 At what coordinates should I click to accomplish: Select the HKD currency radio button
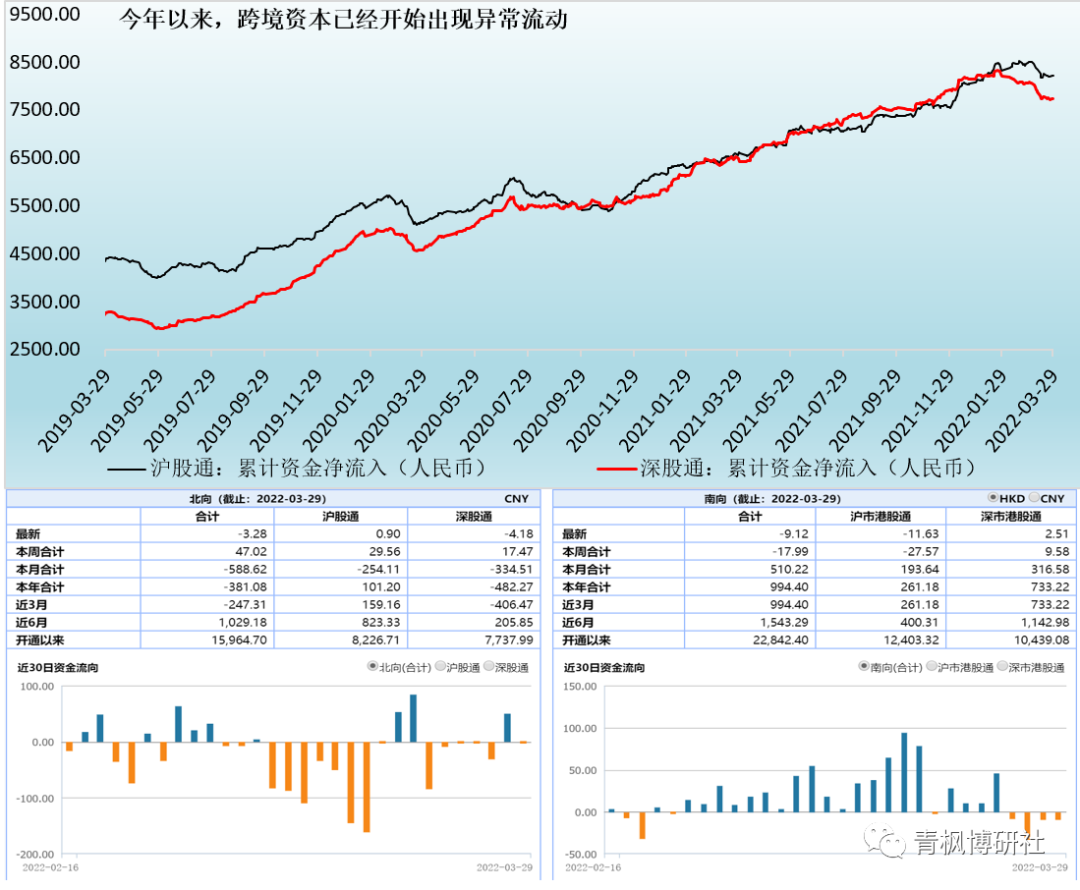pyautogui.click(x=992, y=498)
